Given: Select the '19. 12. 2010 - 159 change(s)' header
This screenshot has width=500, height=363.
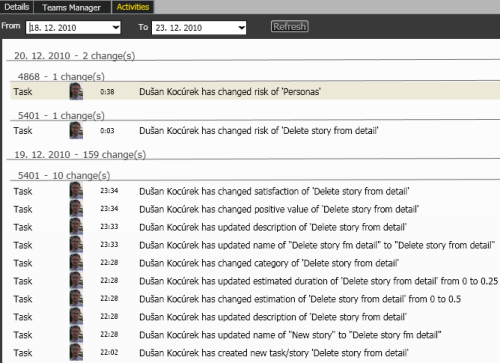Looking at the screenshot, I should (x=80, y=154).
